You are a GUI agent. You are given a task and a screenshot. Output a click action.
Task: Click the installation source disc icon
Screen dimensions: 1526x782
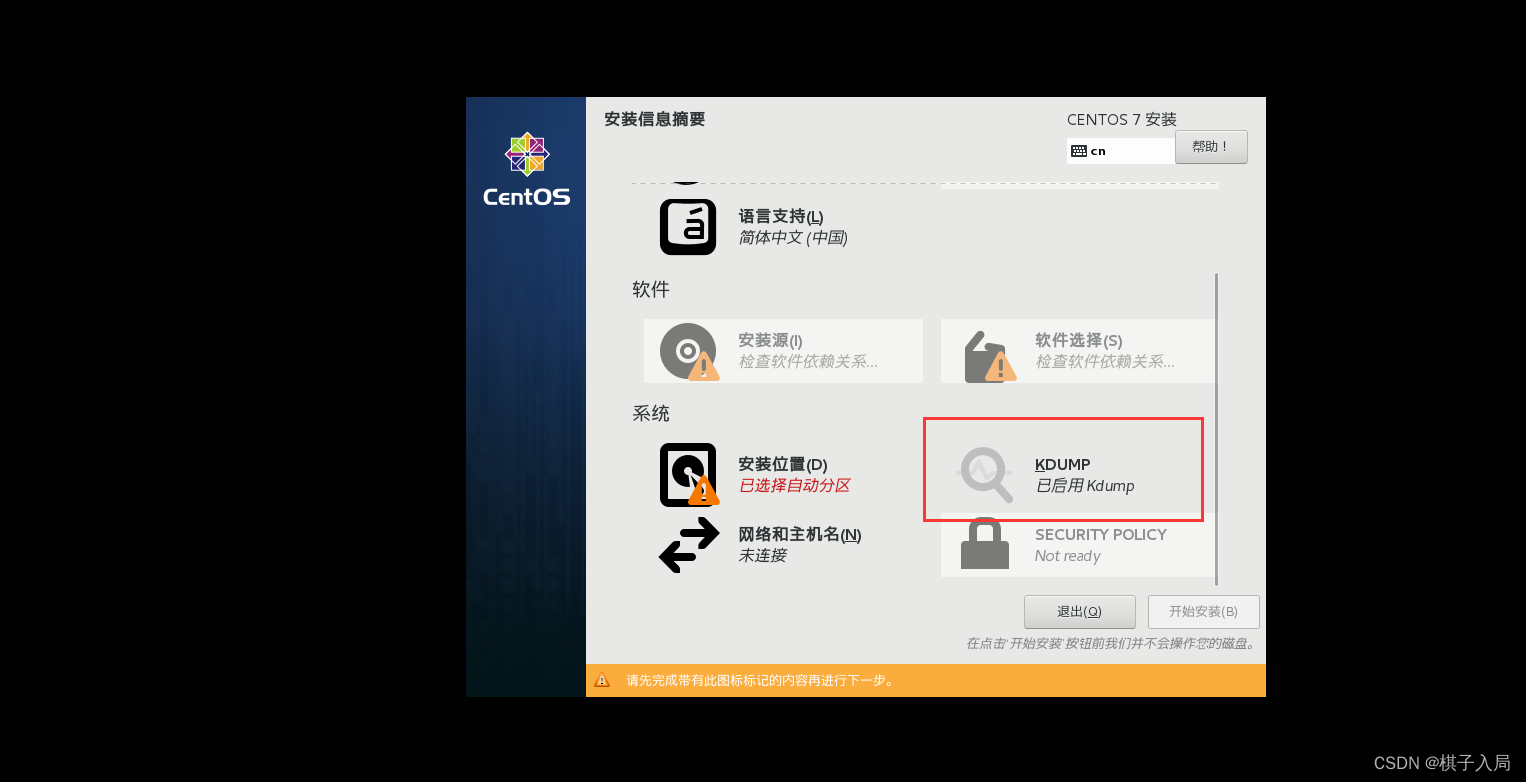689,351
